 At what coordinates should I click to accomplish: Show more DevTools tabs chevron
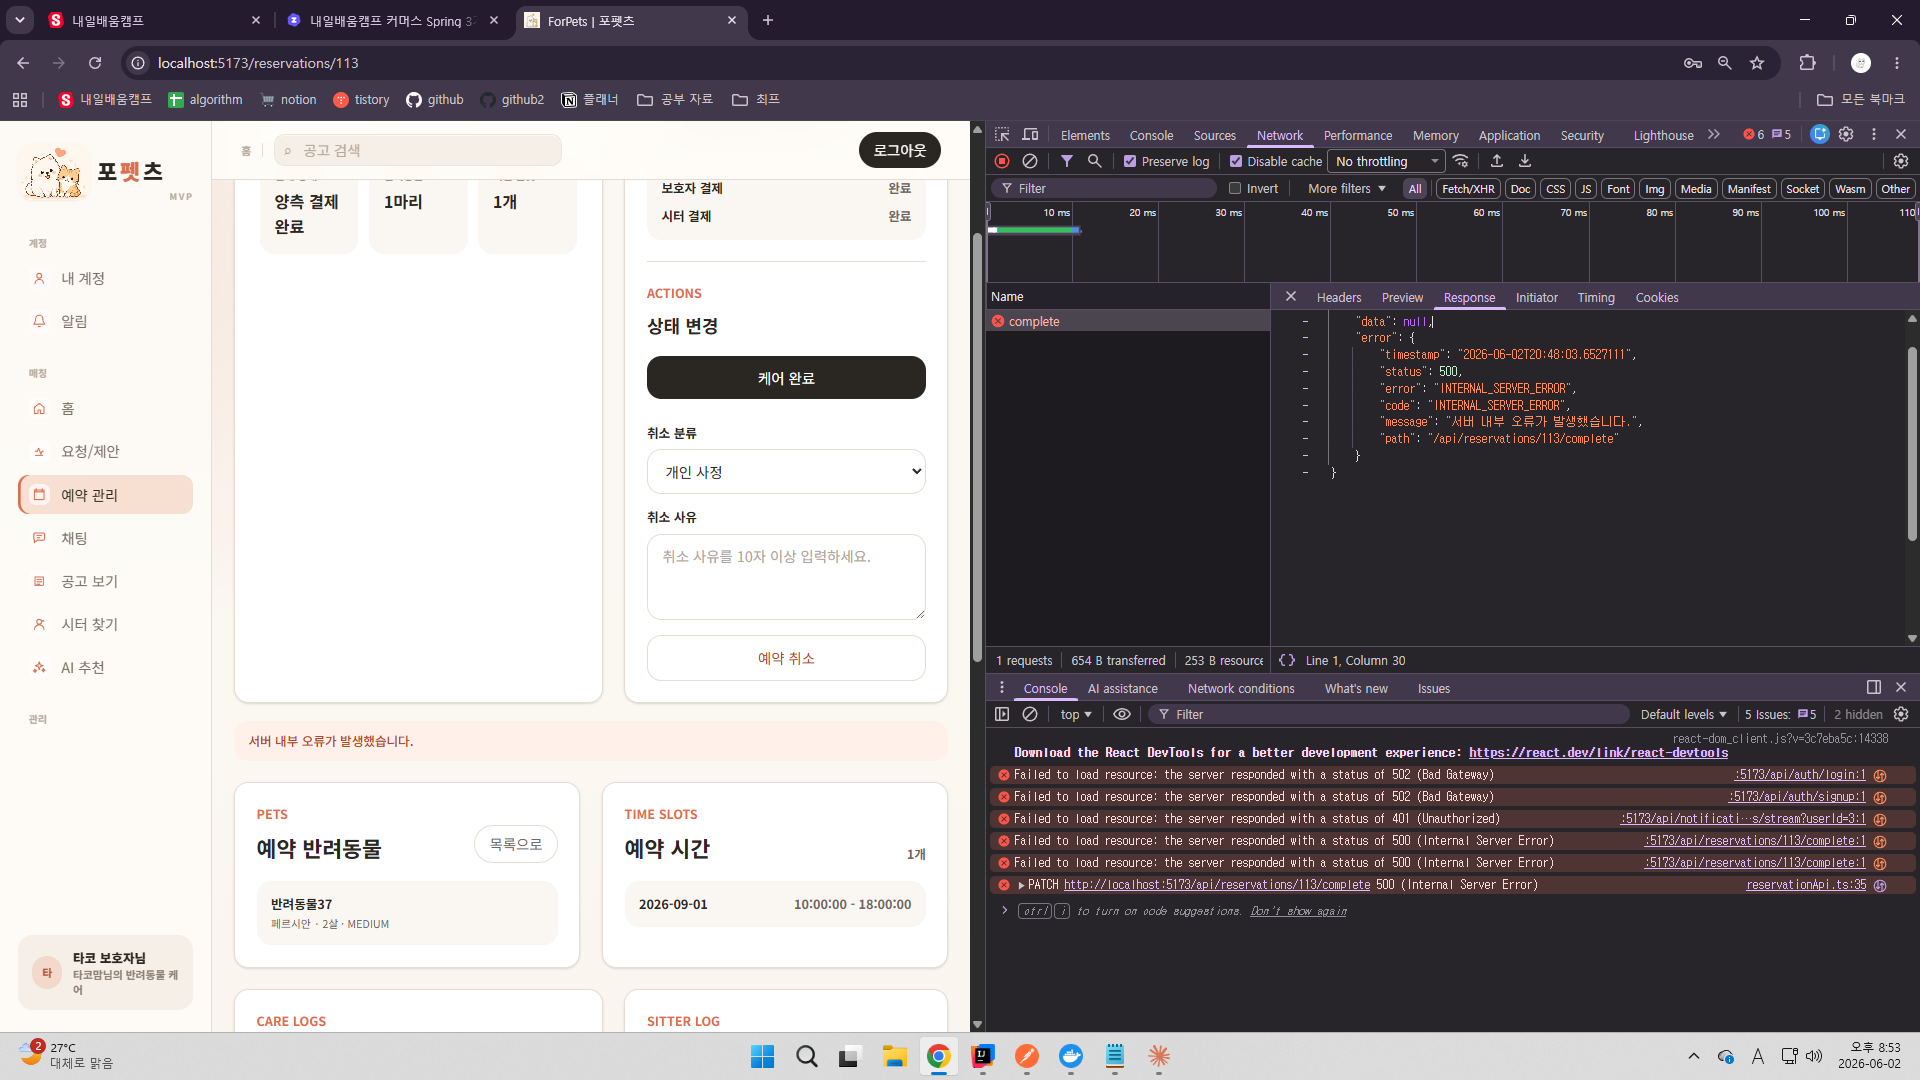[x=1714, y=134]
